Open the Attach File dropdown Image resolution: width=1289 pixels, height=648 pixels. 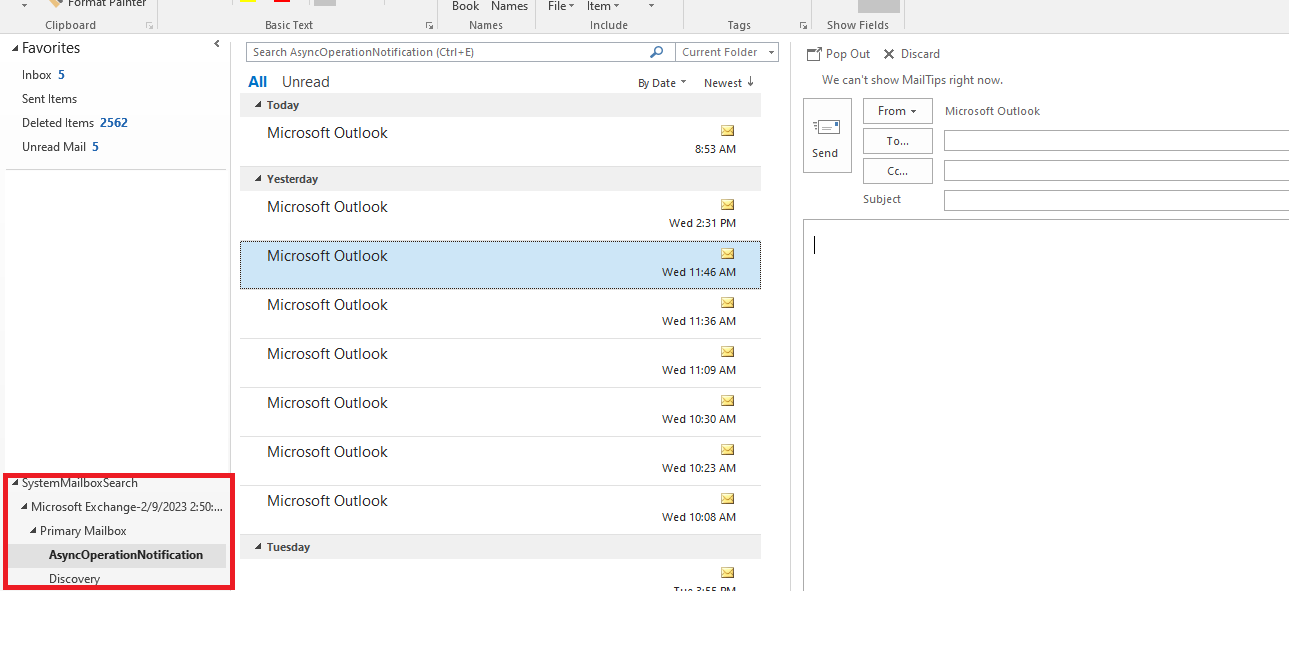pos(561,6)
